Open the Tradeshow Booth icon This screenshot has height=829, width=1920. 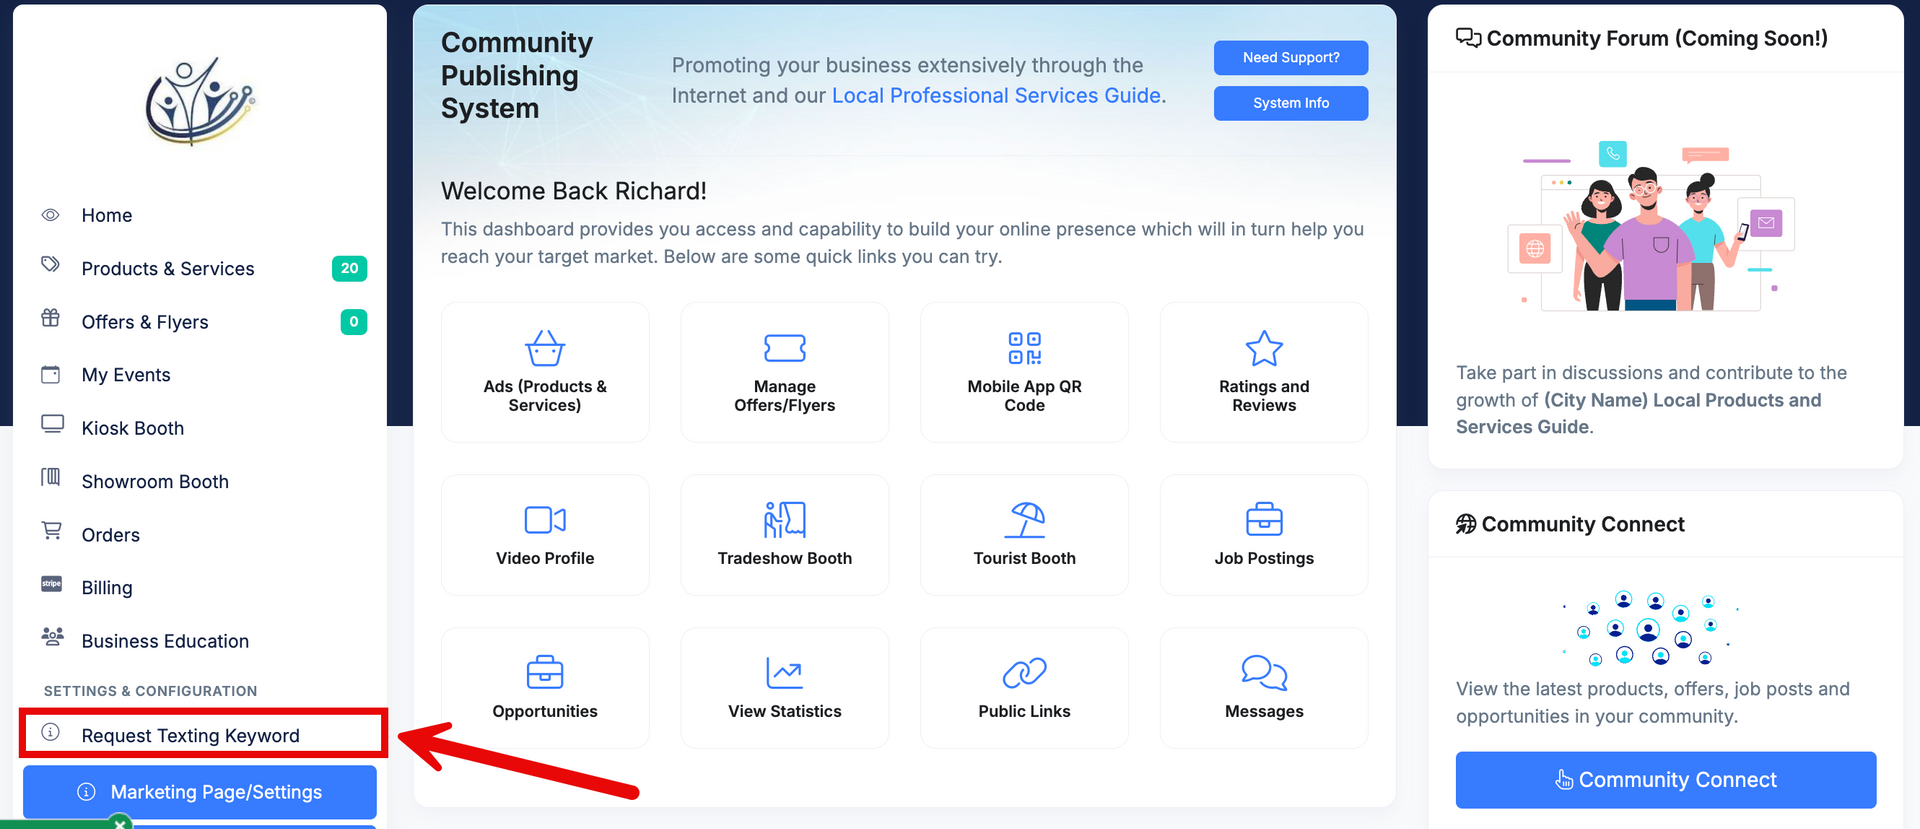click(x=784, y=520)
